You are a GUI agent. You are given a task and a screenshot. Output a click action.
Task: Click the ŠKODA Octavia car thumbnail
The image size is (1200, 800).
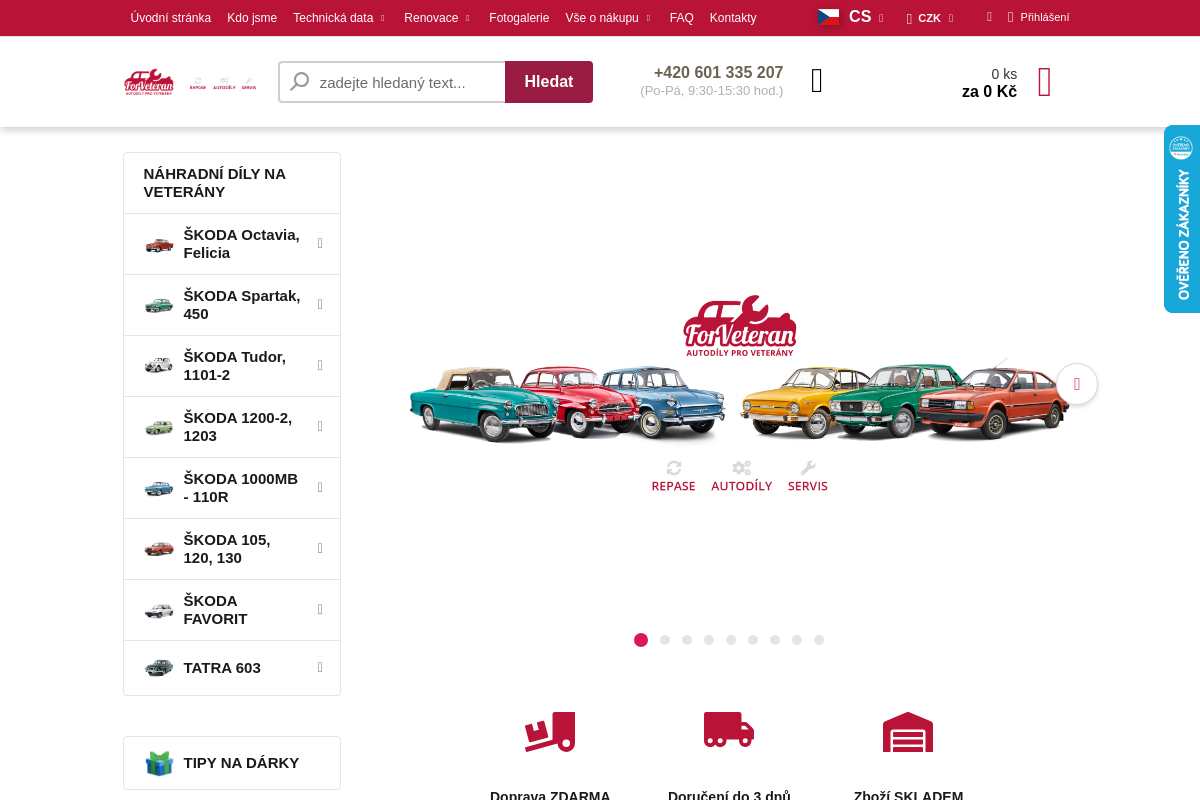pyautogui.click(x=159, y=244)
